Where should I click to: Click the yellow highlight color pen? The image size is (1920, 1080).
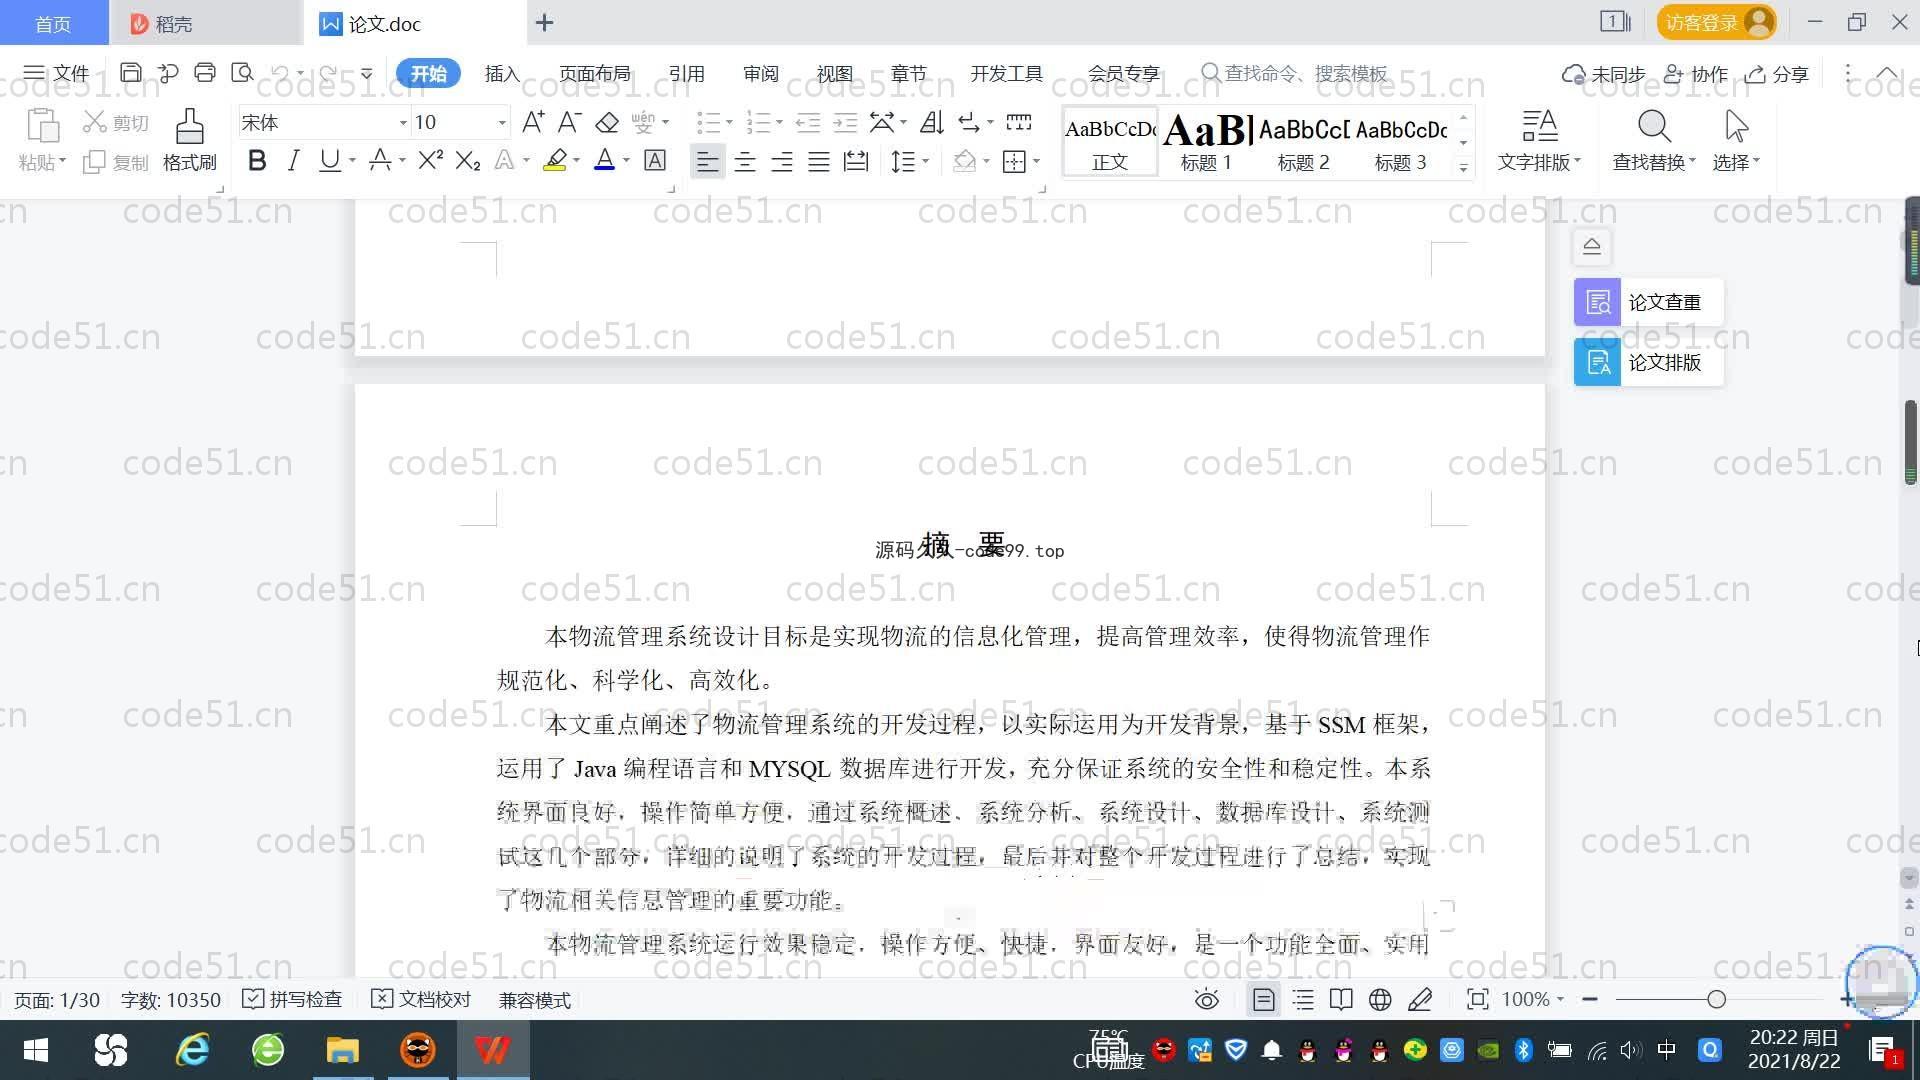pyautogui.click(x=555, y=160)
